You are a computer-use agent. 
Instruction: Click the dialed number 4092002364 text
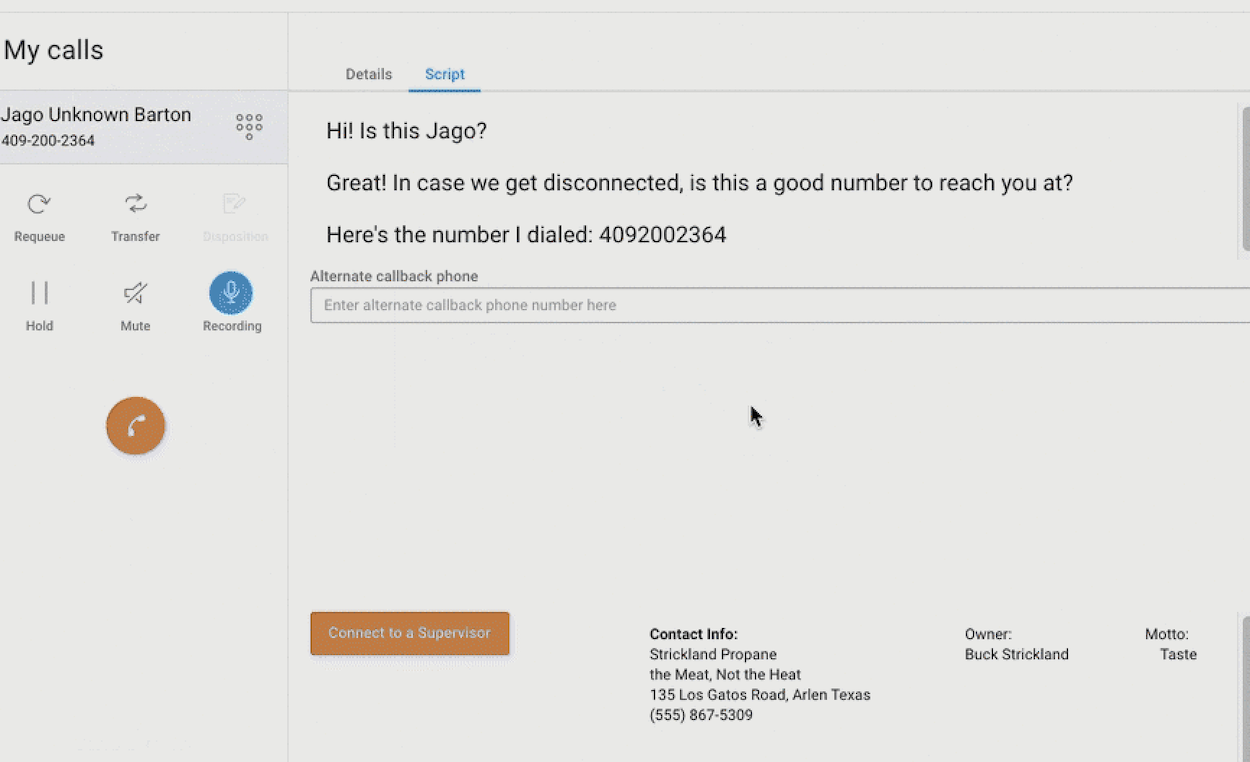tap(663, 235)
